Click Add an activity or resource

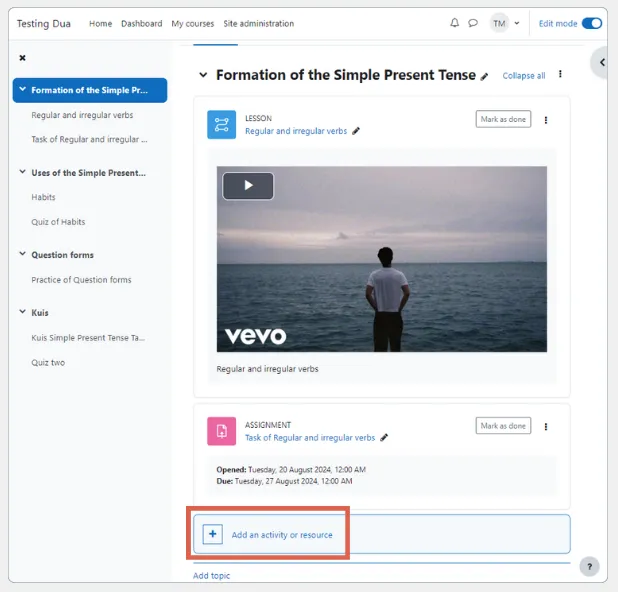282,535
